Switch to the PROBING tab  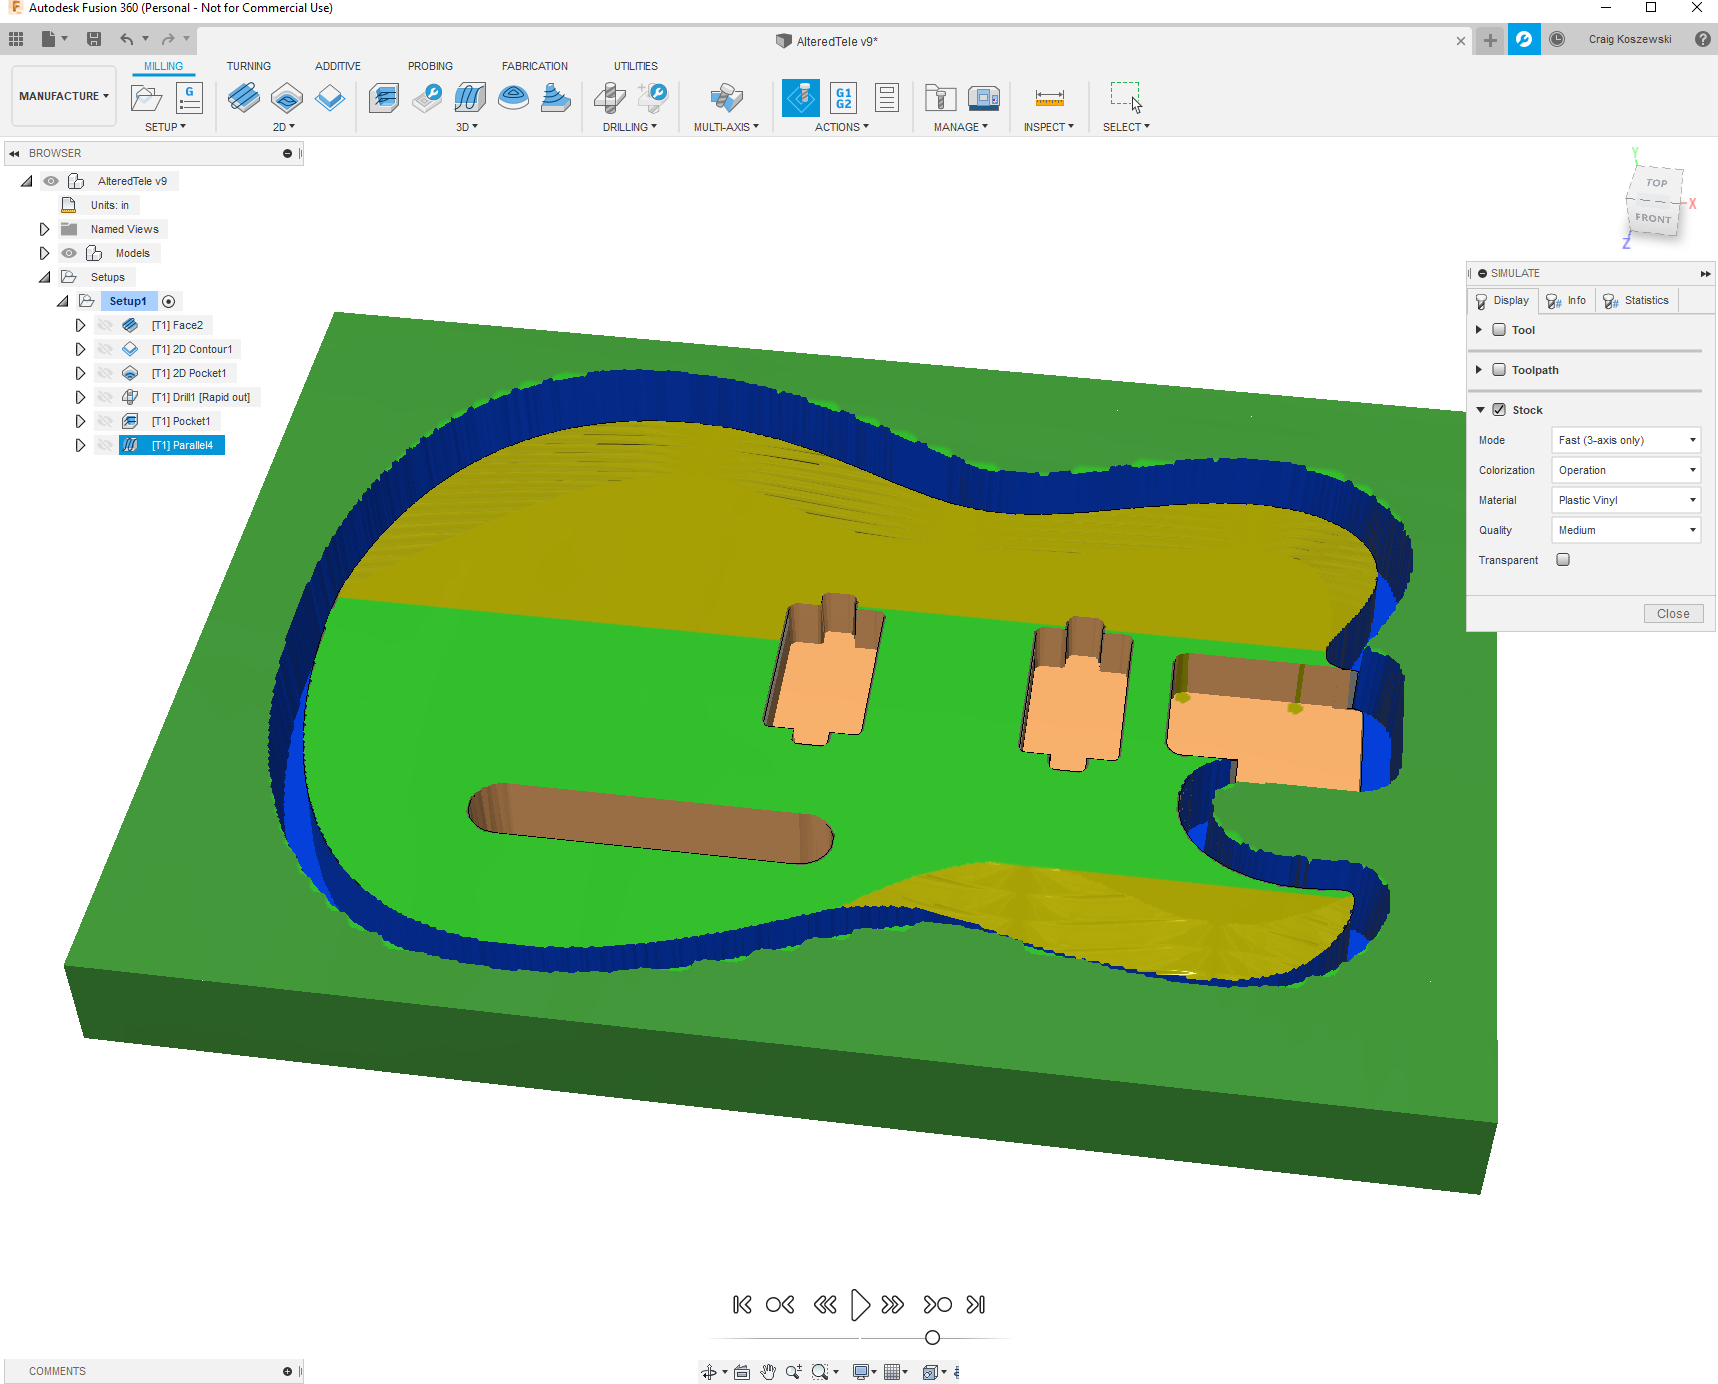[x=430, y=66]
